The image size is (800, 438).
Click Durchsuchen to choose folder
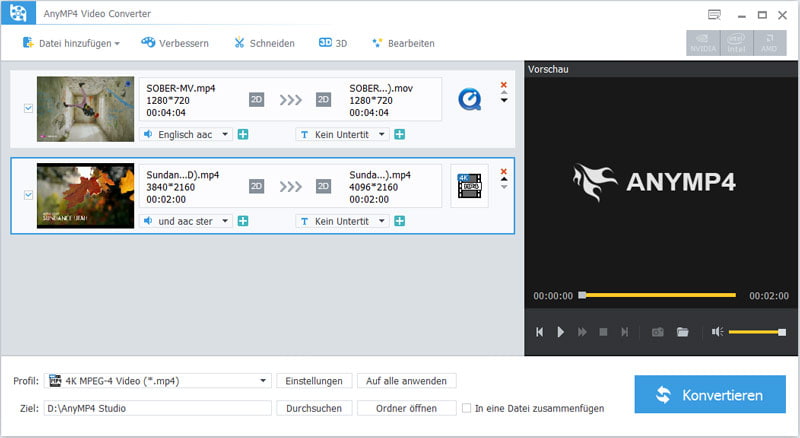click(x=314, y=408)
